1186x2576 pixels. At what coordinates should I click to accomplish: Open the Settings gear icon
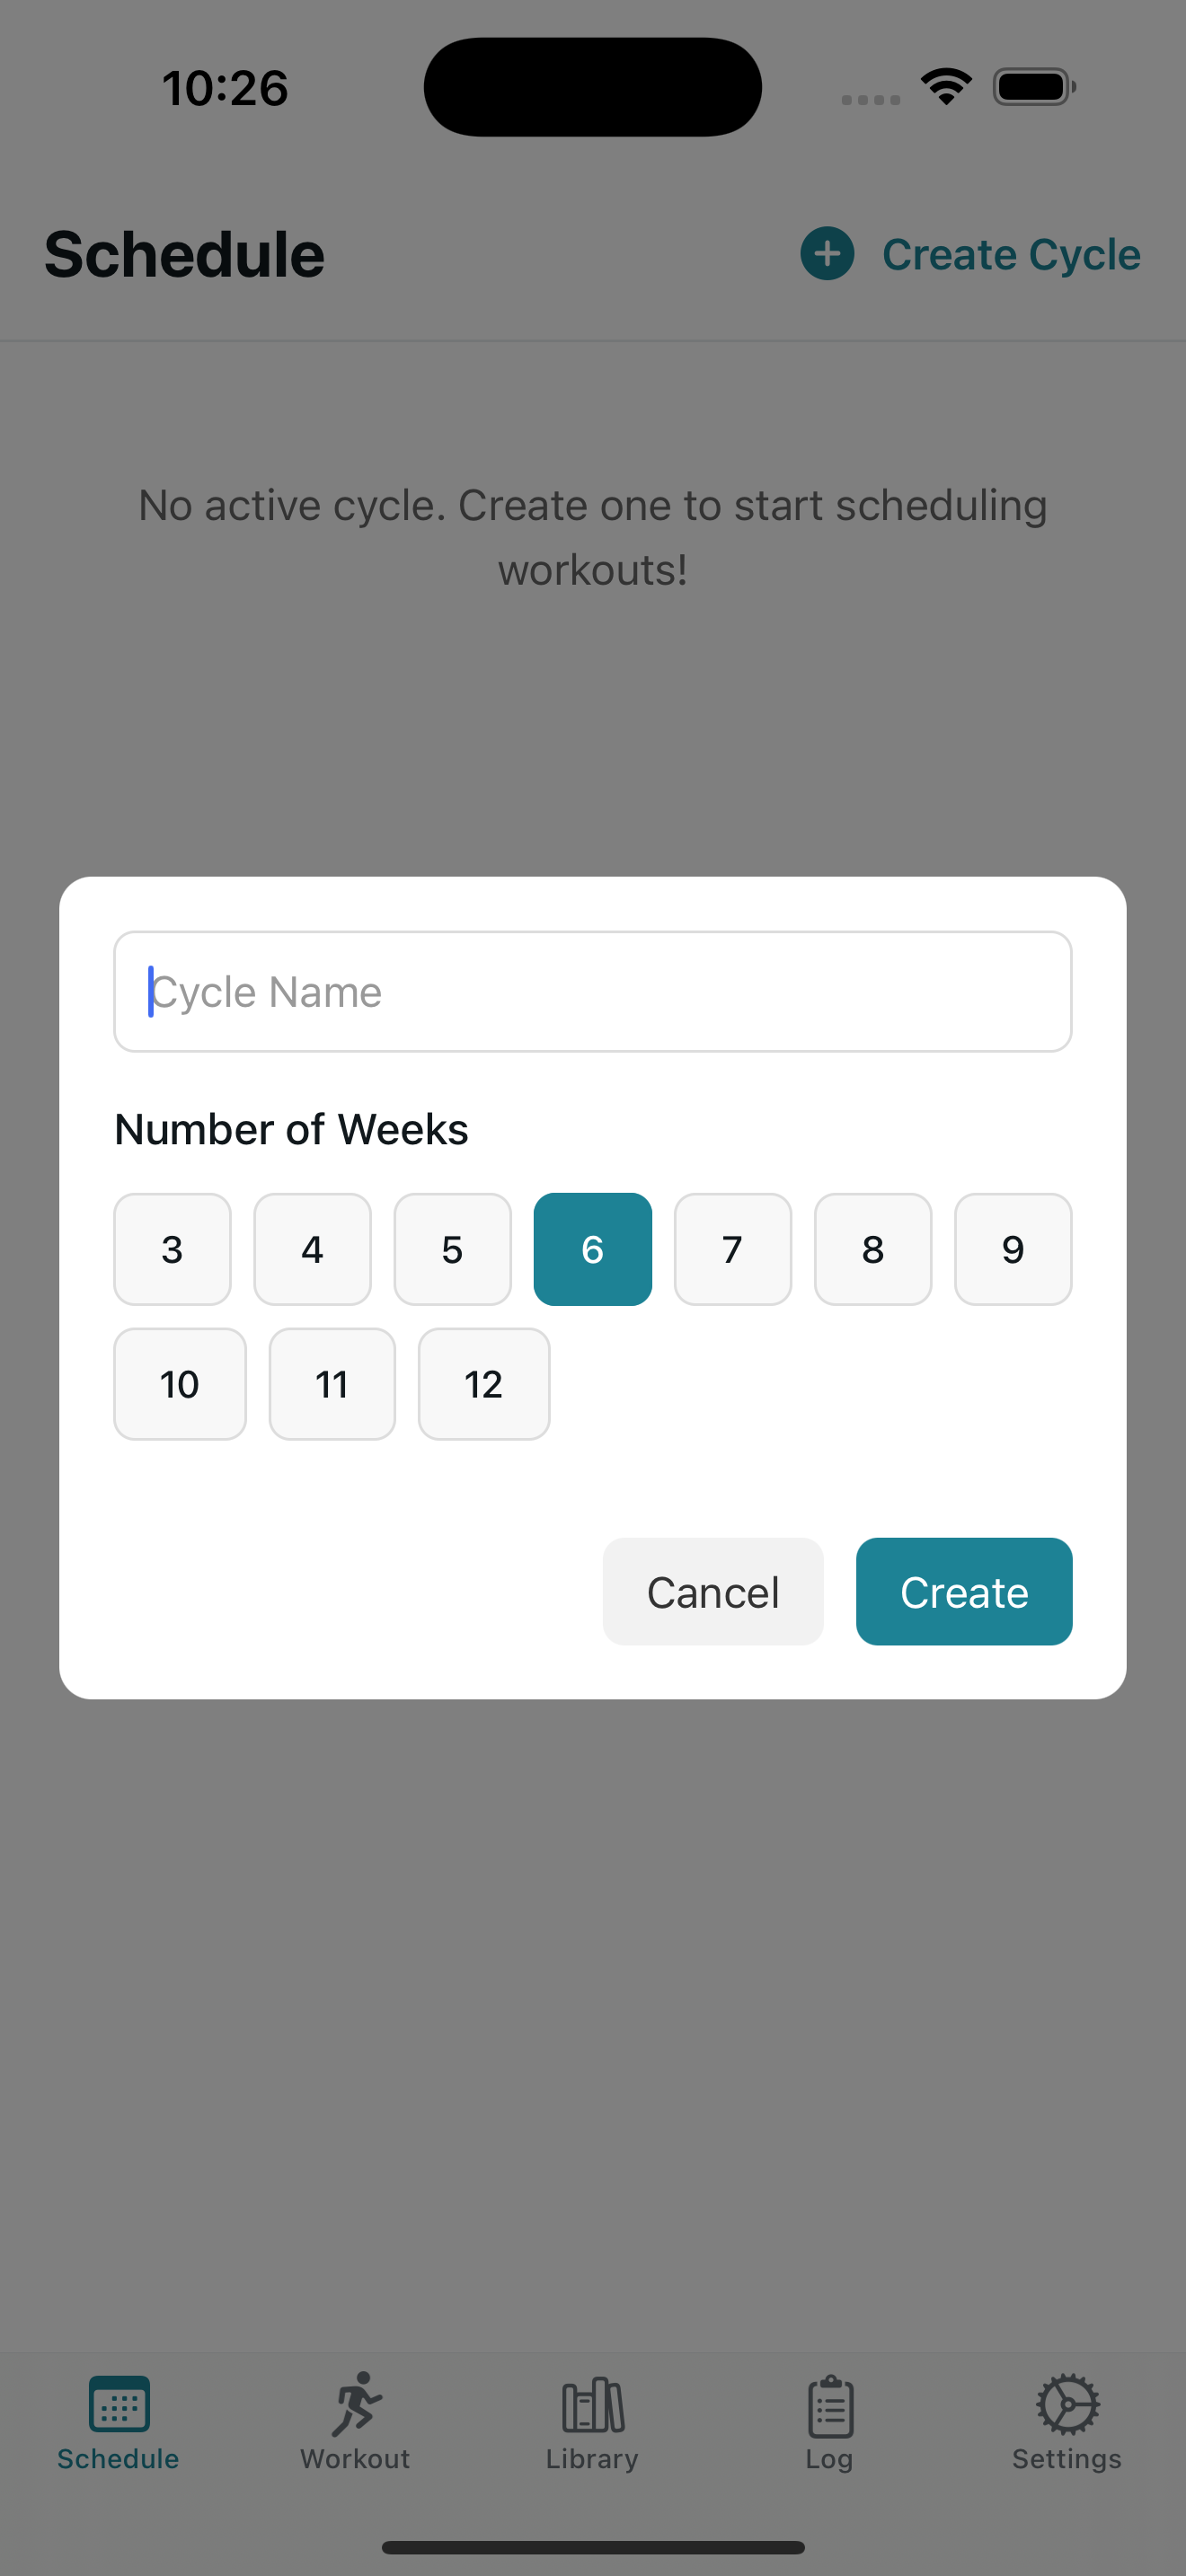click(1067, 2404)
